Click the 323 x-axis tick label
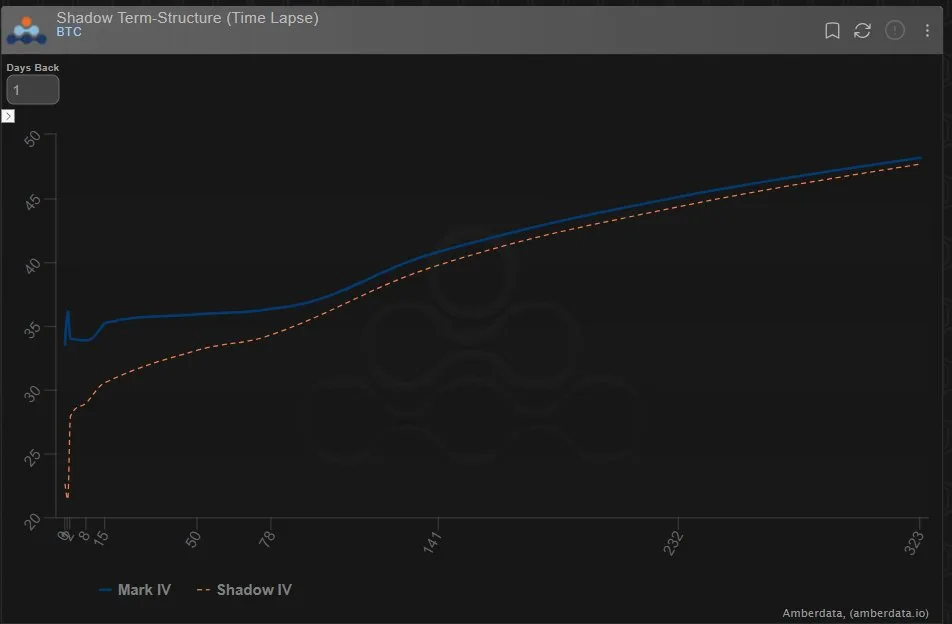The height and width of the screenshot is (624, 952). pyautogui.click(x=914, y=543)
